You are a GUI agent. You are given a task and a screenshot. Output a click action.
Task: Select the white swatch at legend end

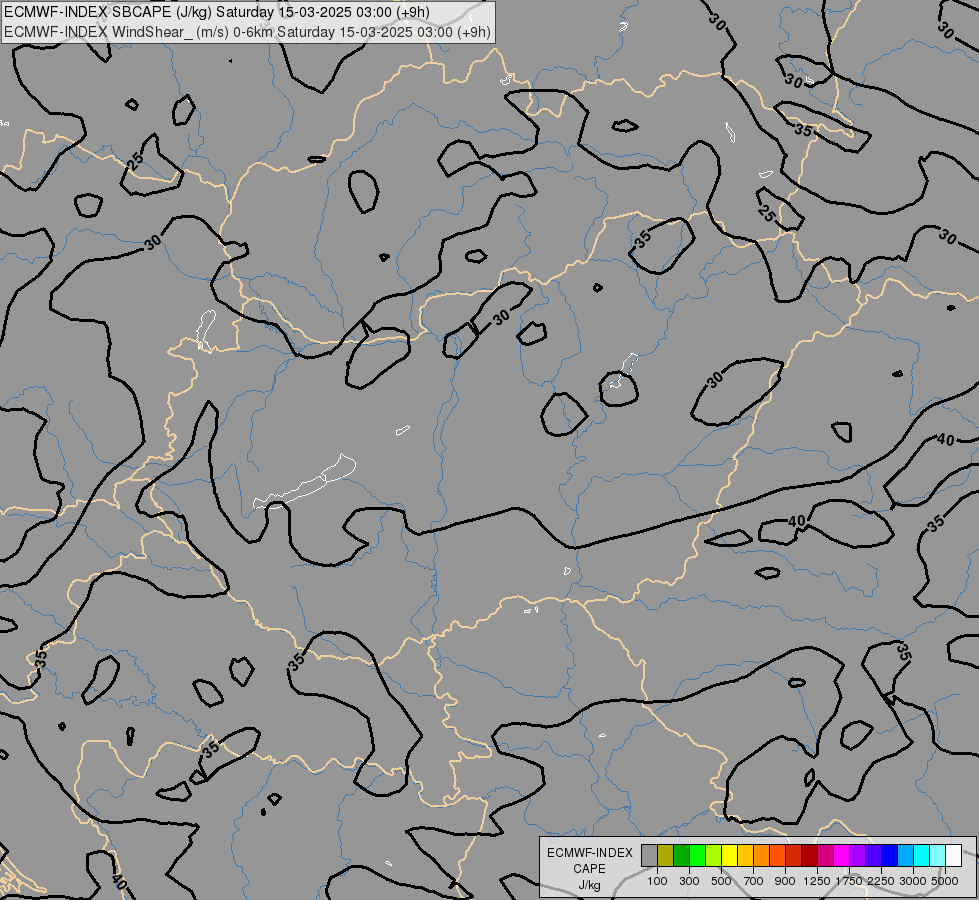953,855
